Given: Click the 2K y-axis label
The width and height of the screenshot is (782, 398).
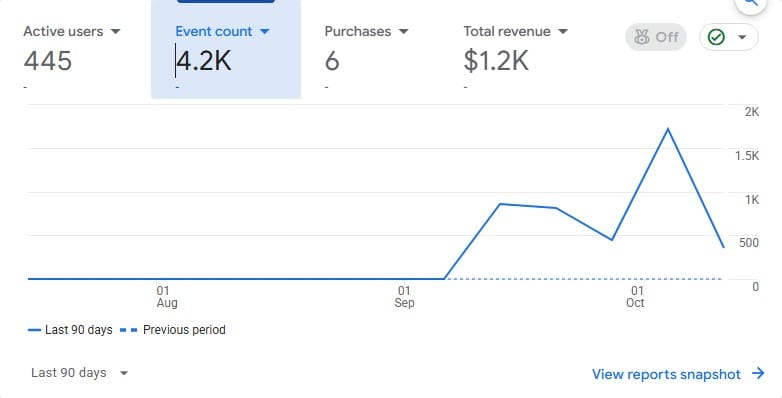Looking at the screenshot, I should 752,112.
